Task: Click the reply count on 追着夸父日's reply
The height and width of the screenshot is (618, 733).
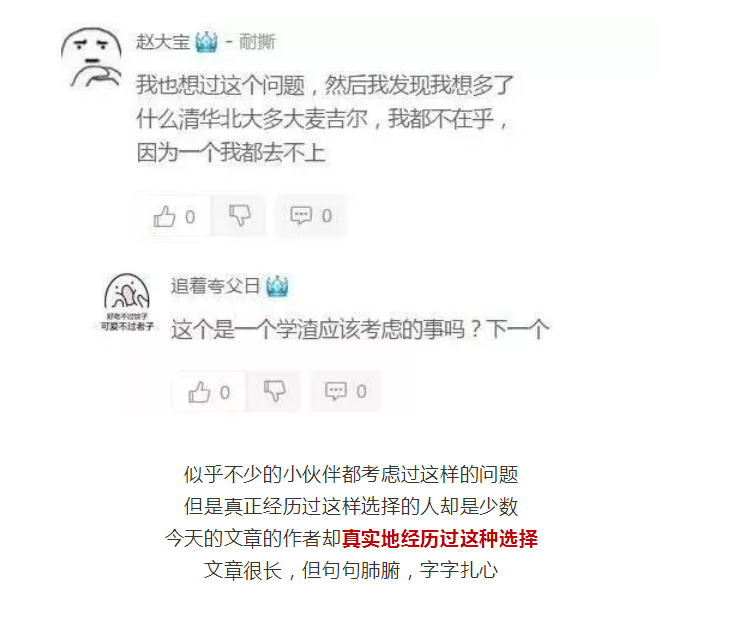Action: [361, 391]
